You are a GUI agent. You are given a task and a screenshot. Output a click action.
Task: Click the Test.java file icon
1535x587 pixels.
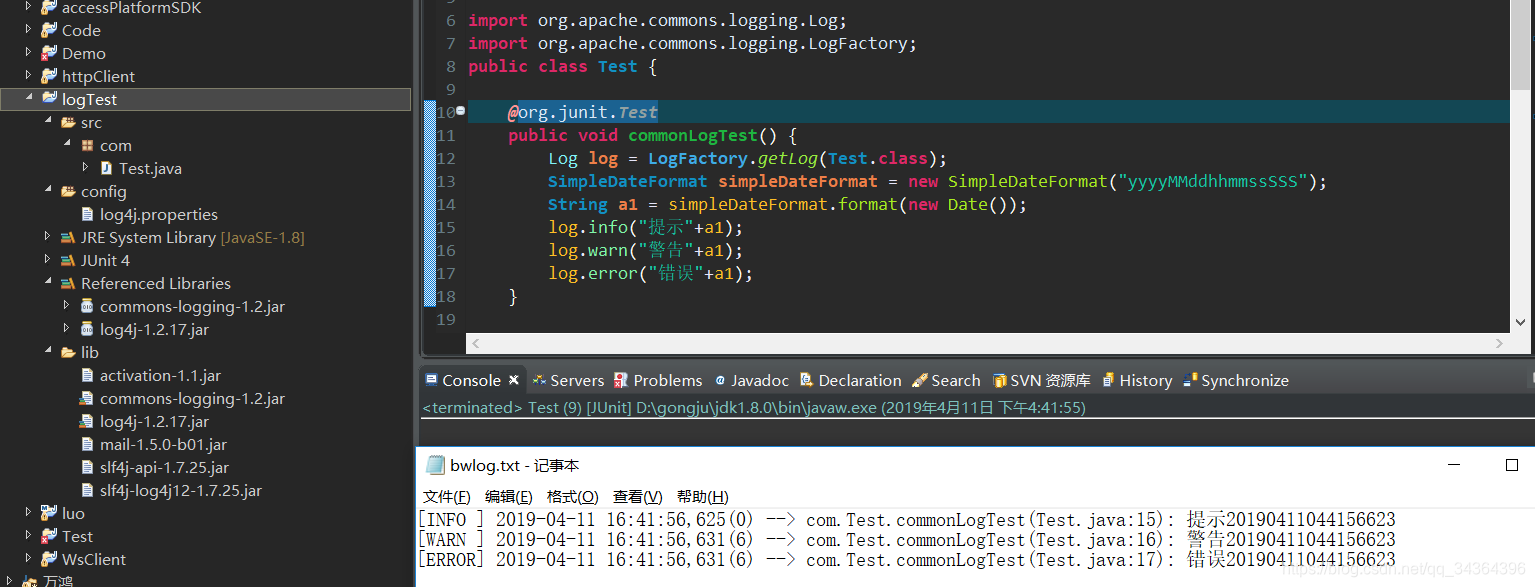click(106, 168)
